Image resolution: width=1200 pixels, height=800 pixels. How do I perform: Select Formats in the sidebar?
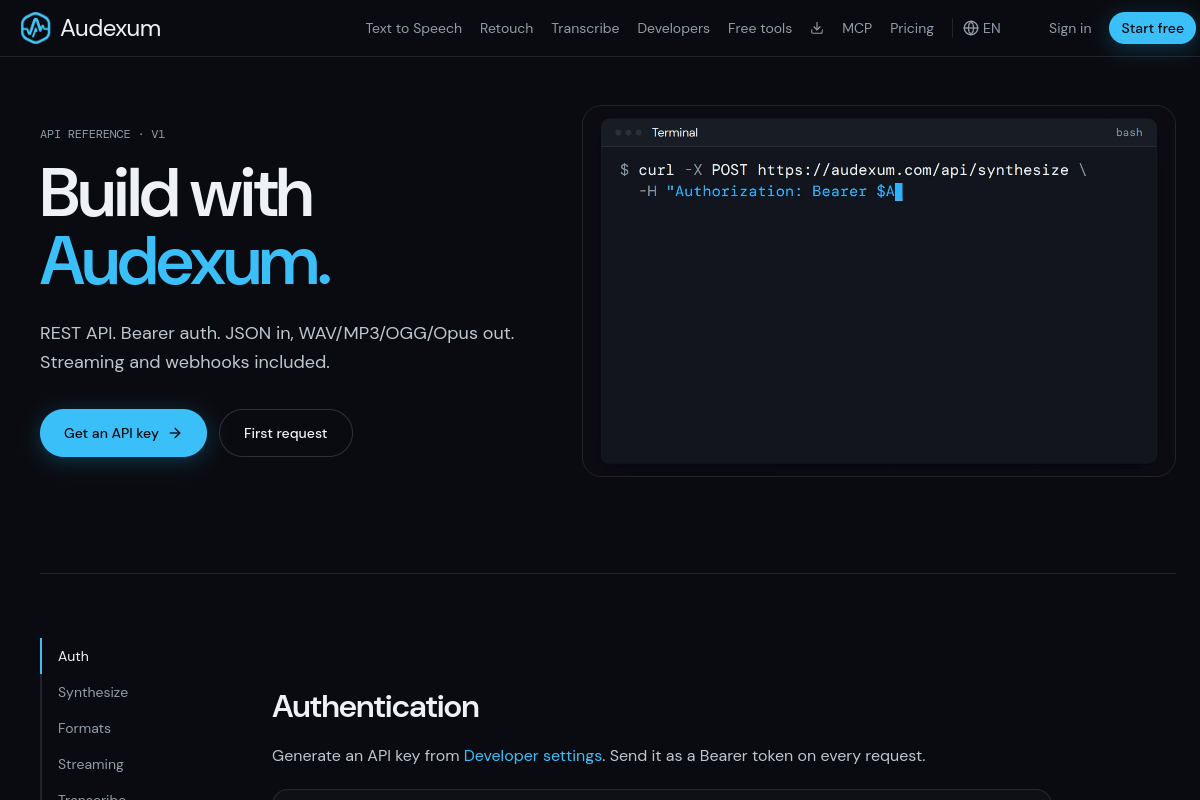pos(84,728)
